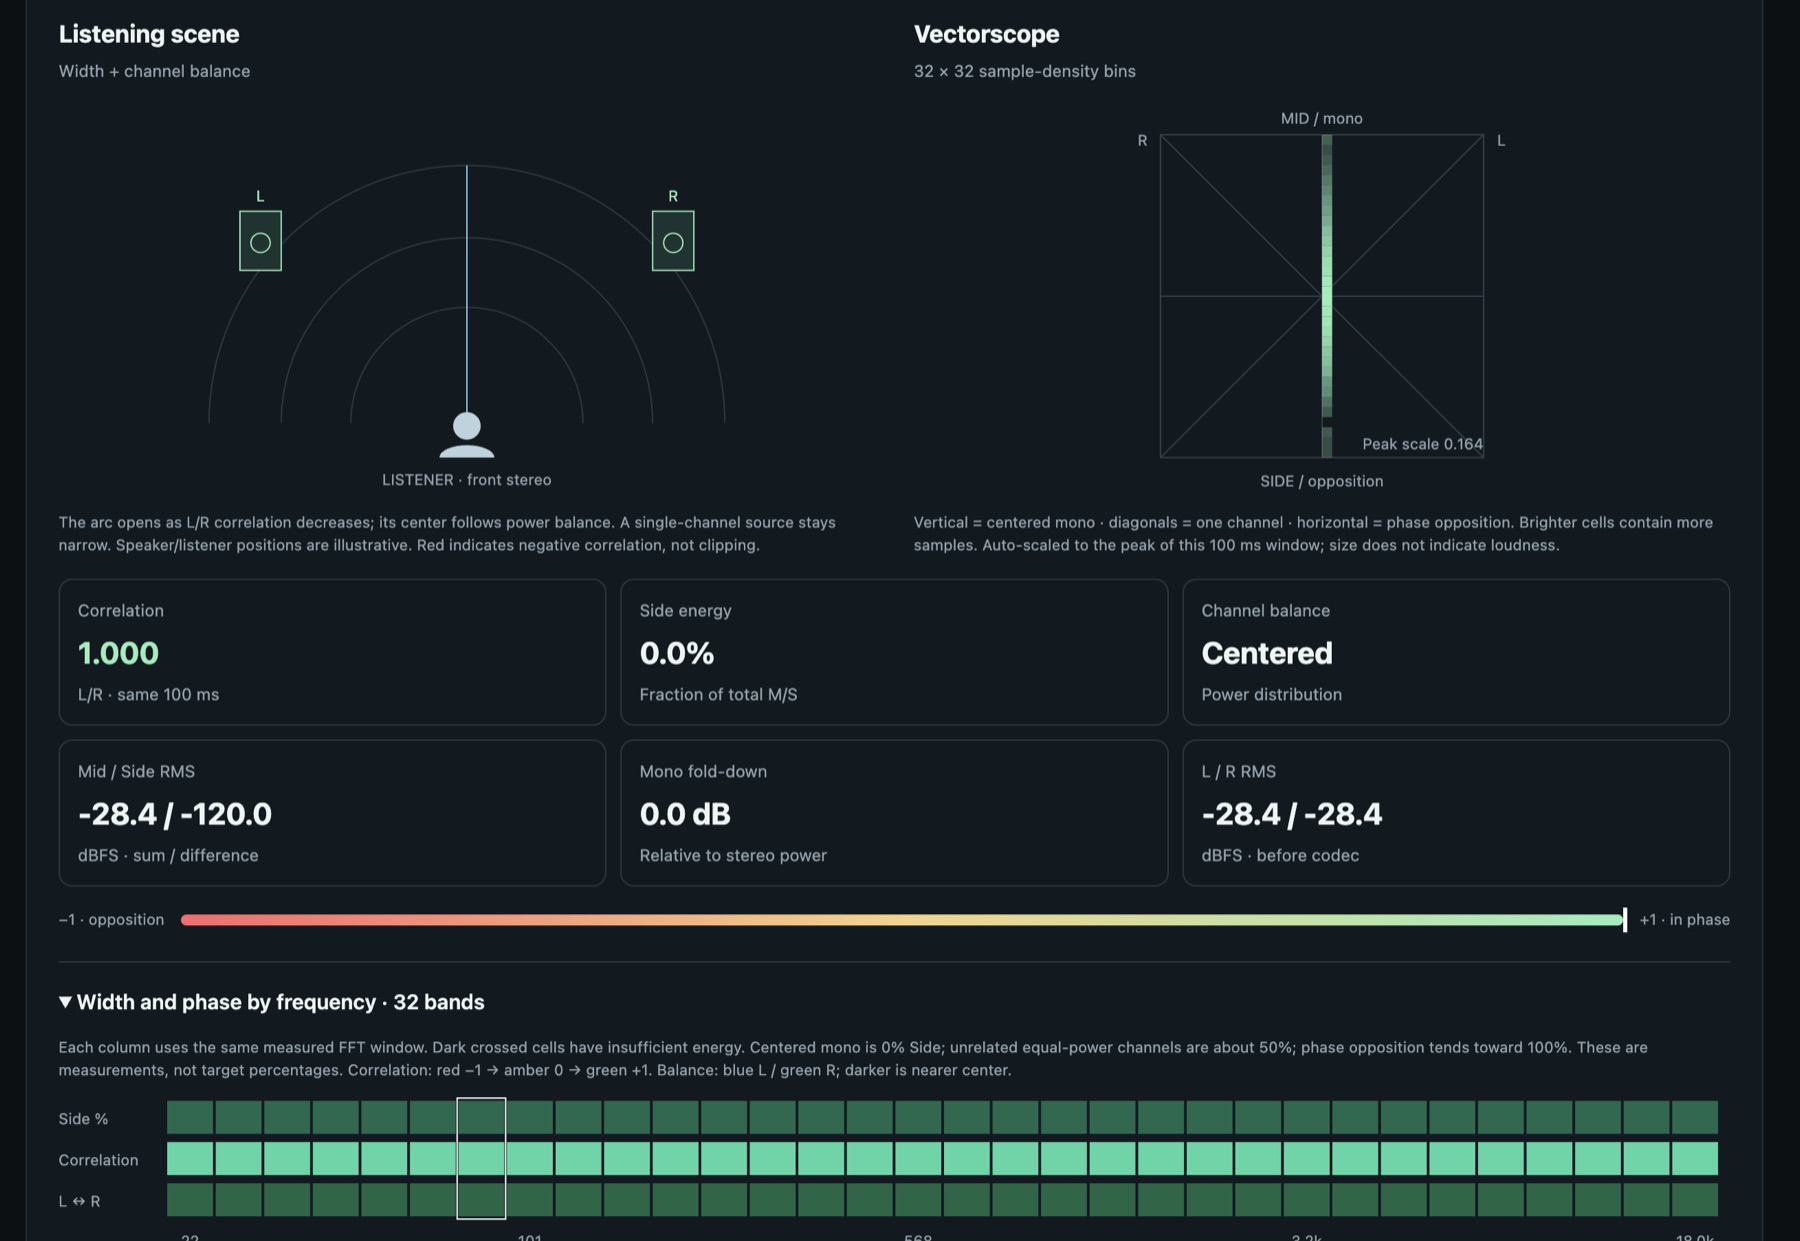Click the last L ↔ R band cell
Image resolution: width=1800 pixels, height=1241 pixels.
coord(1695,1200)
